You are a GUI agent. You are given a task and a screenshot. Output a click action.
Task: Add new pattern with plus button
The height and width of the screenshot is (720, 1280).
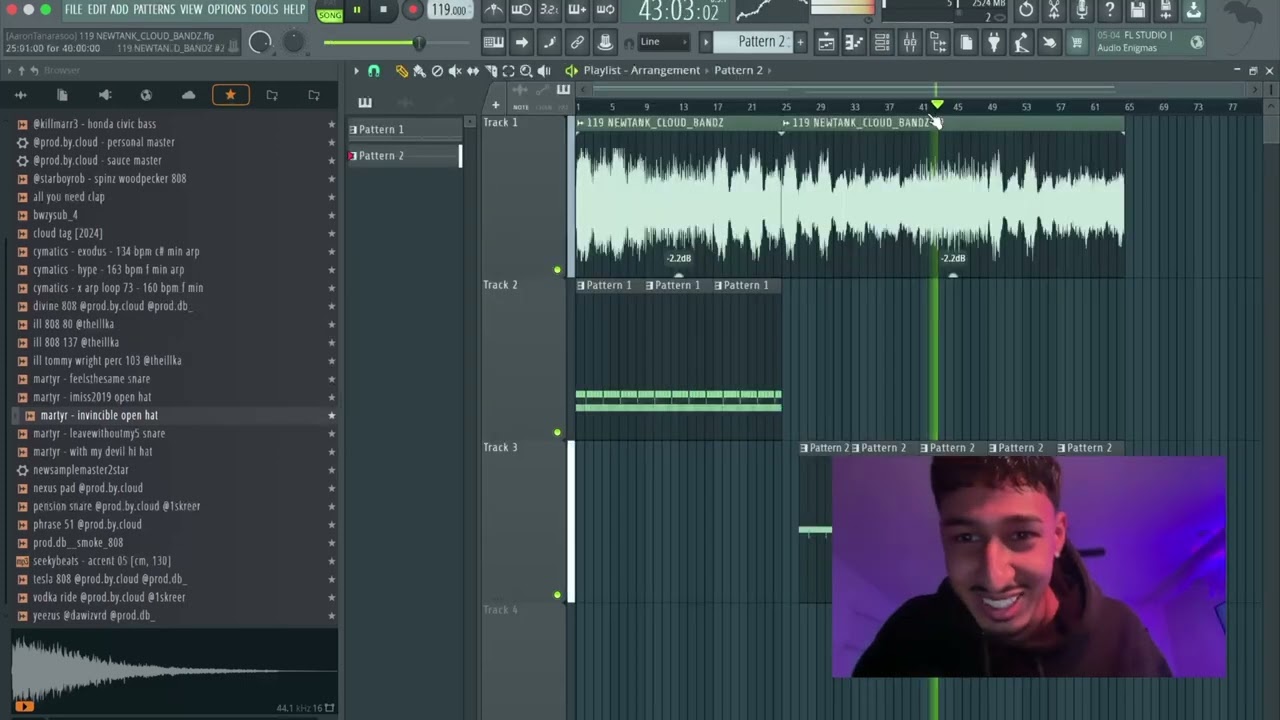coord(800,42)
